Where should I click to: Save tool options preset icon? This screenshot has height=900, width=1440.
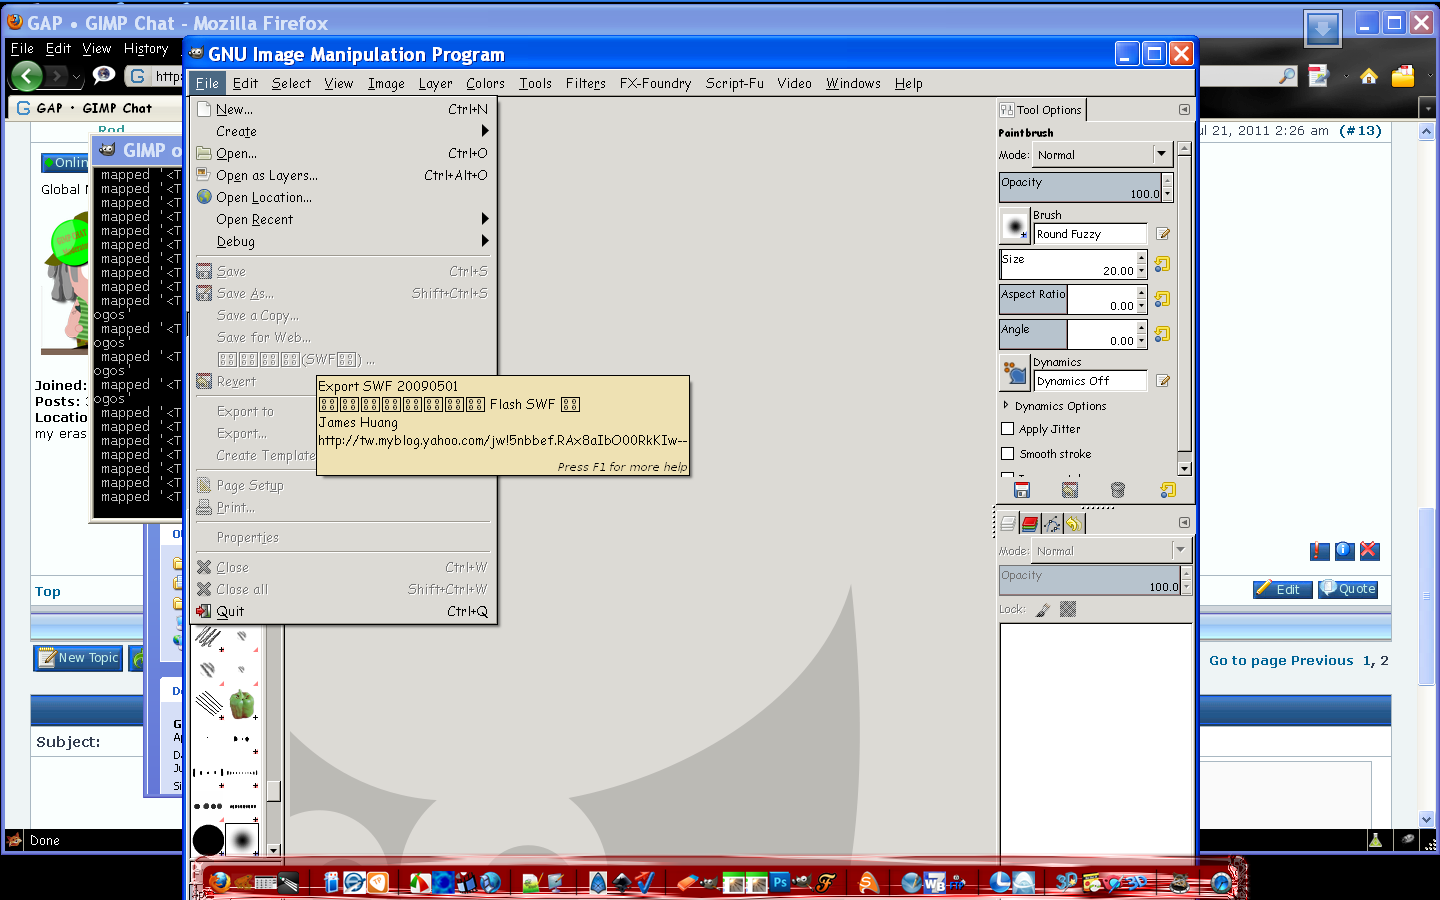1022,490
